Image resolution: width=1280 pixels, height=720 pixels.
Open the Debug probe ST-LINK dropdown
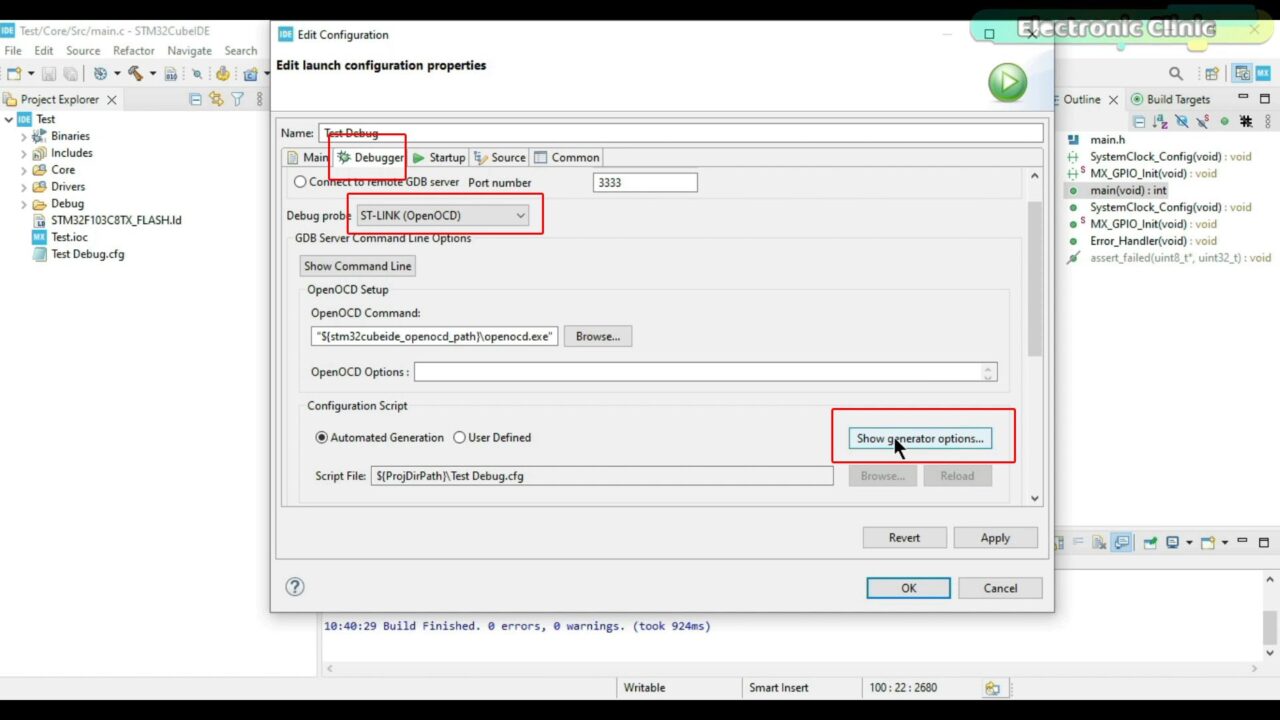click(443, 215)
